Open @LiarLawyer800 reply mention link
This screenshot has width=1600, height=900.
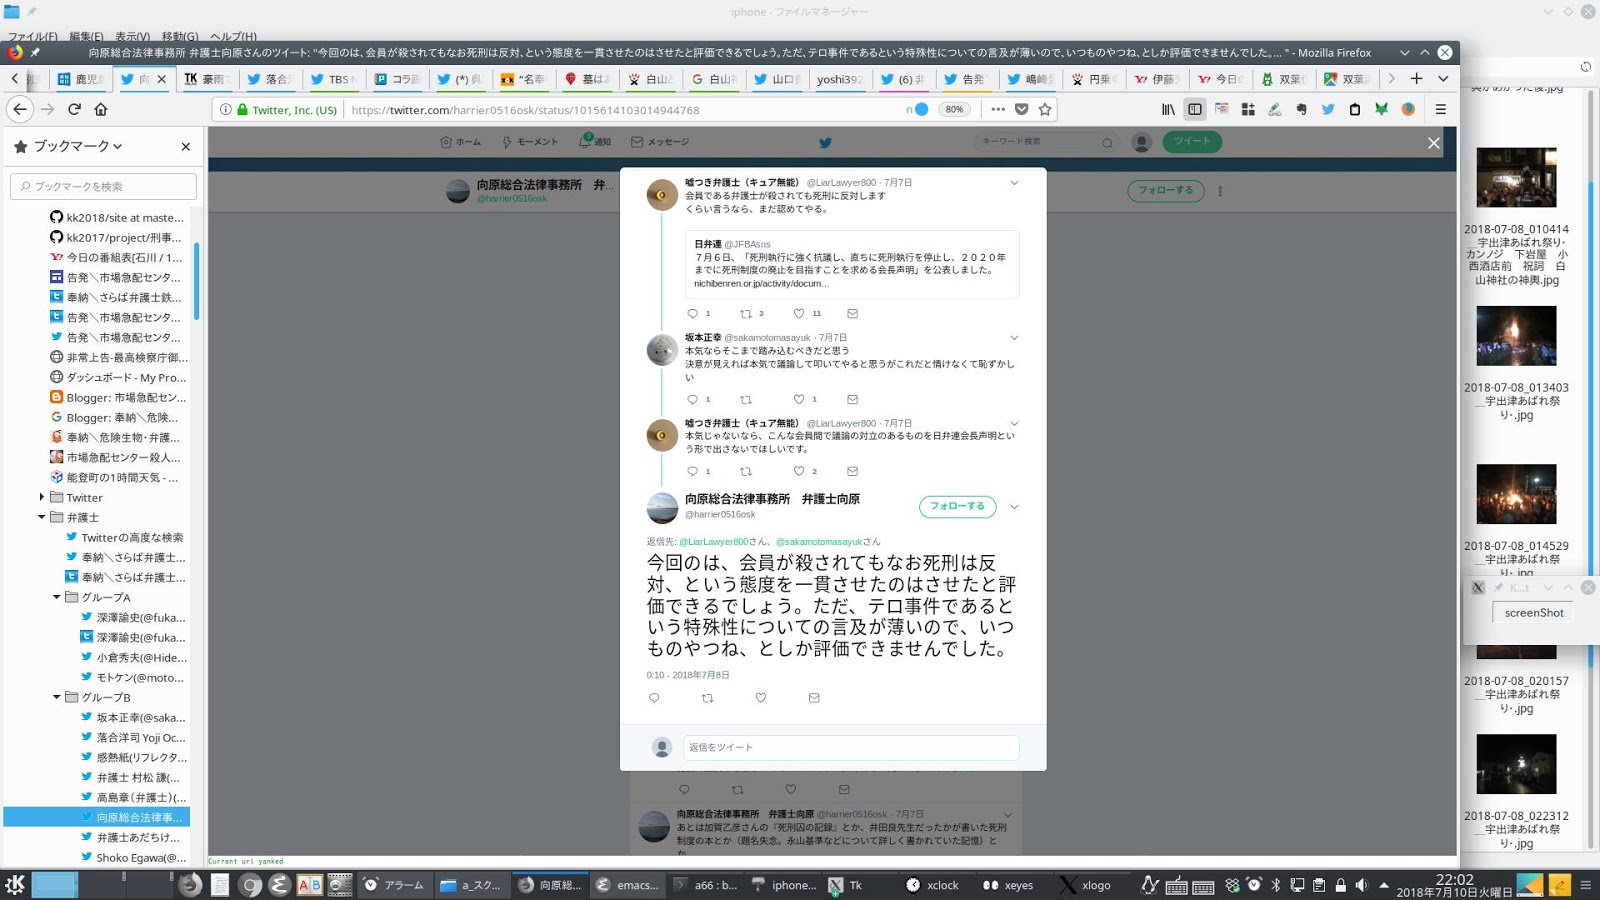click(x=714, y=541)
